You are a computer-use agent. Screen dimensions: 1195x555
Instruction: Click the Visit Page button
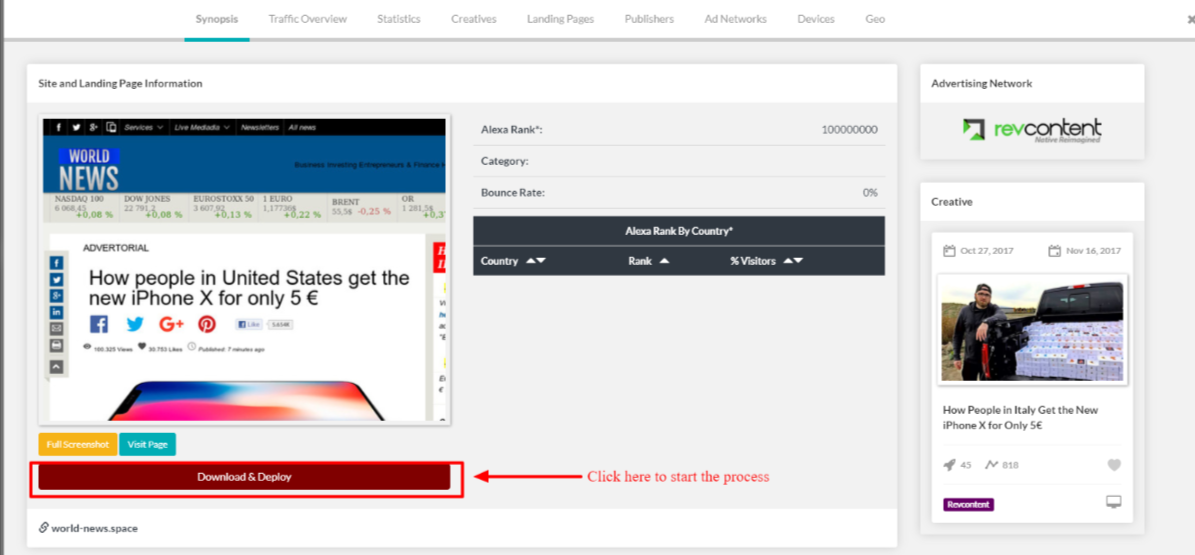[x=148, y=444]
